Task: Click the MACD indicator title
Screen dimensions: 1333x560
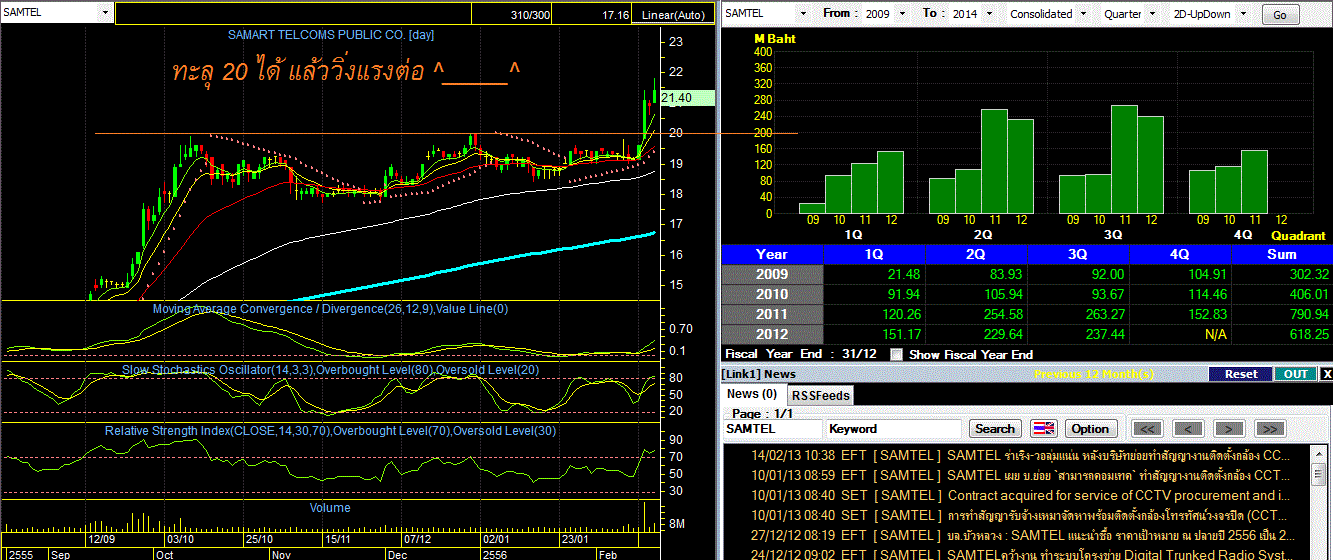Action: coord(330,309)
